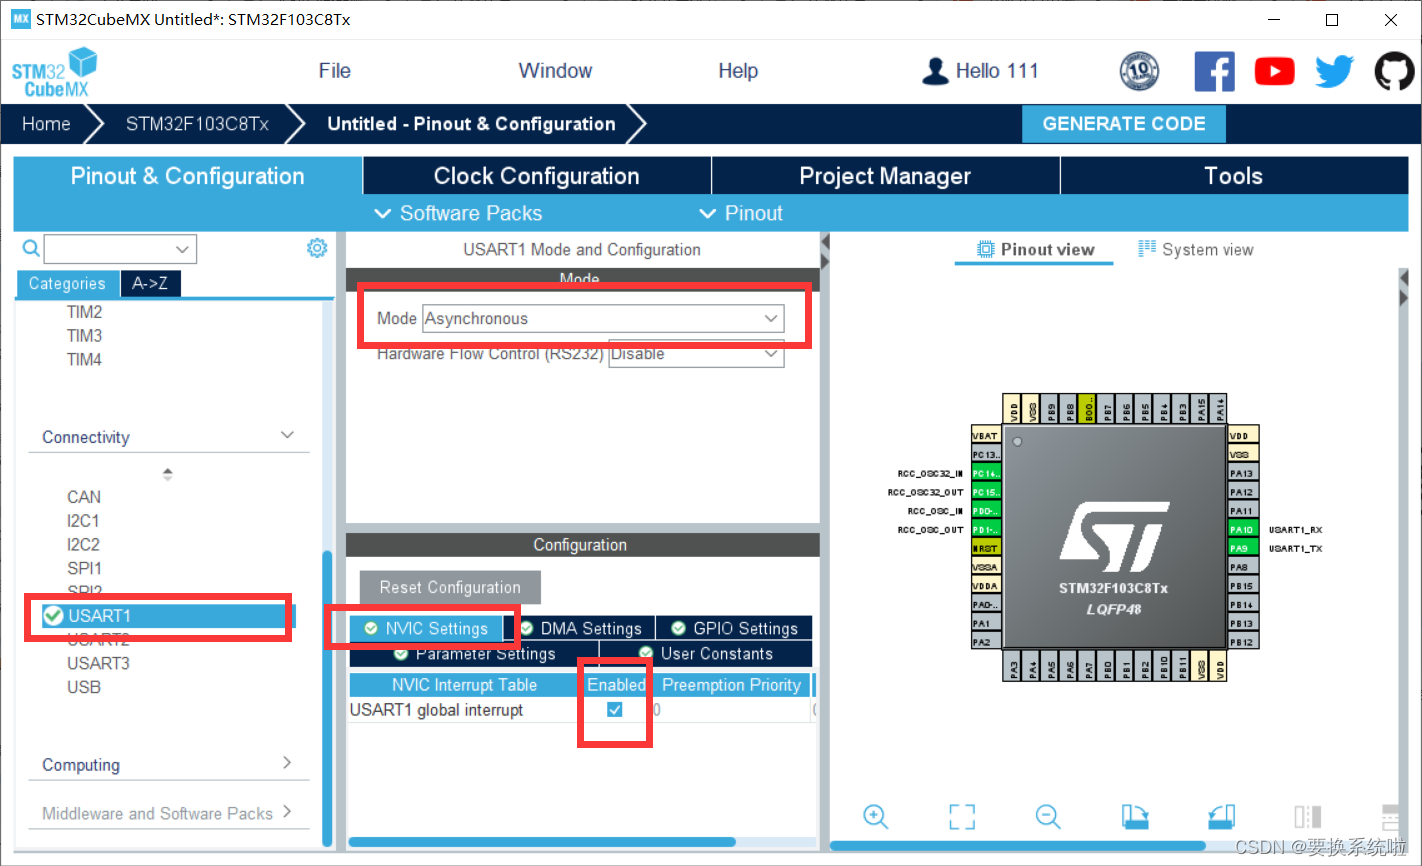This screenshot has height=866, width=1422.
Task: Expand the Pinout dropdown menu
Action: 741,213
